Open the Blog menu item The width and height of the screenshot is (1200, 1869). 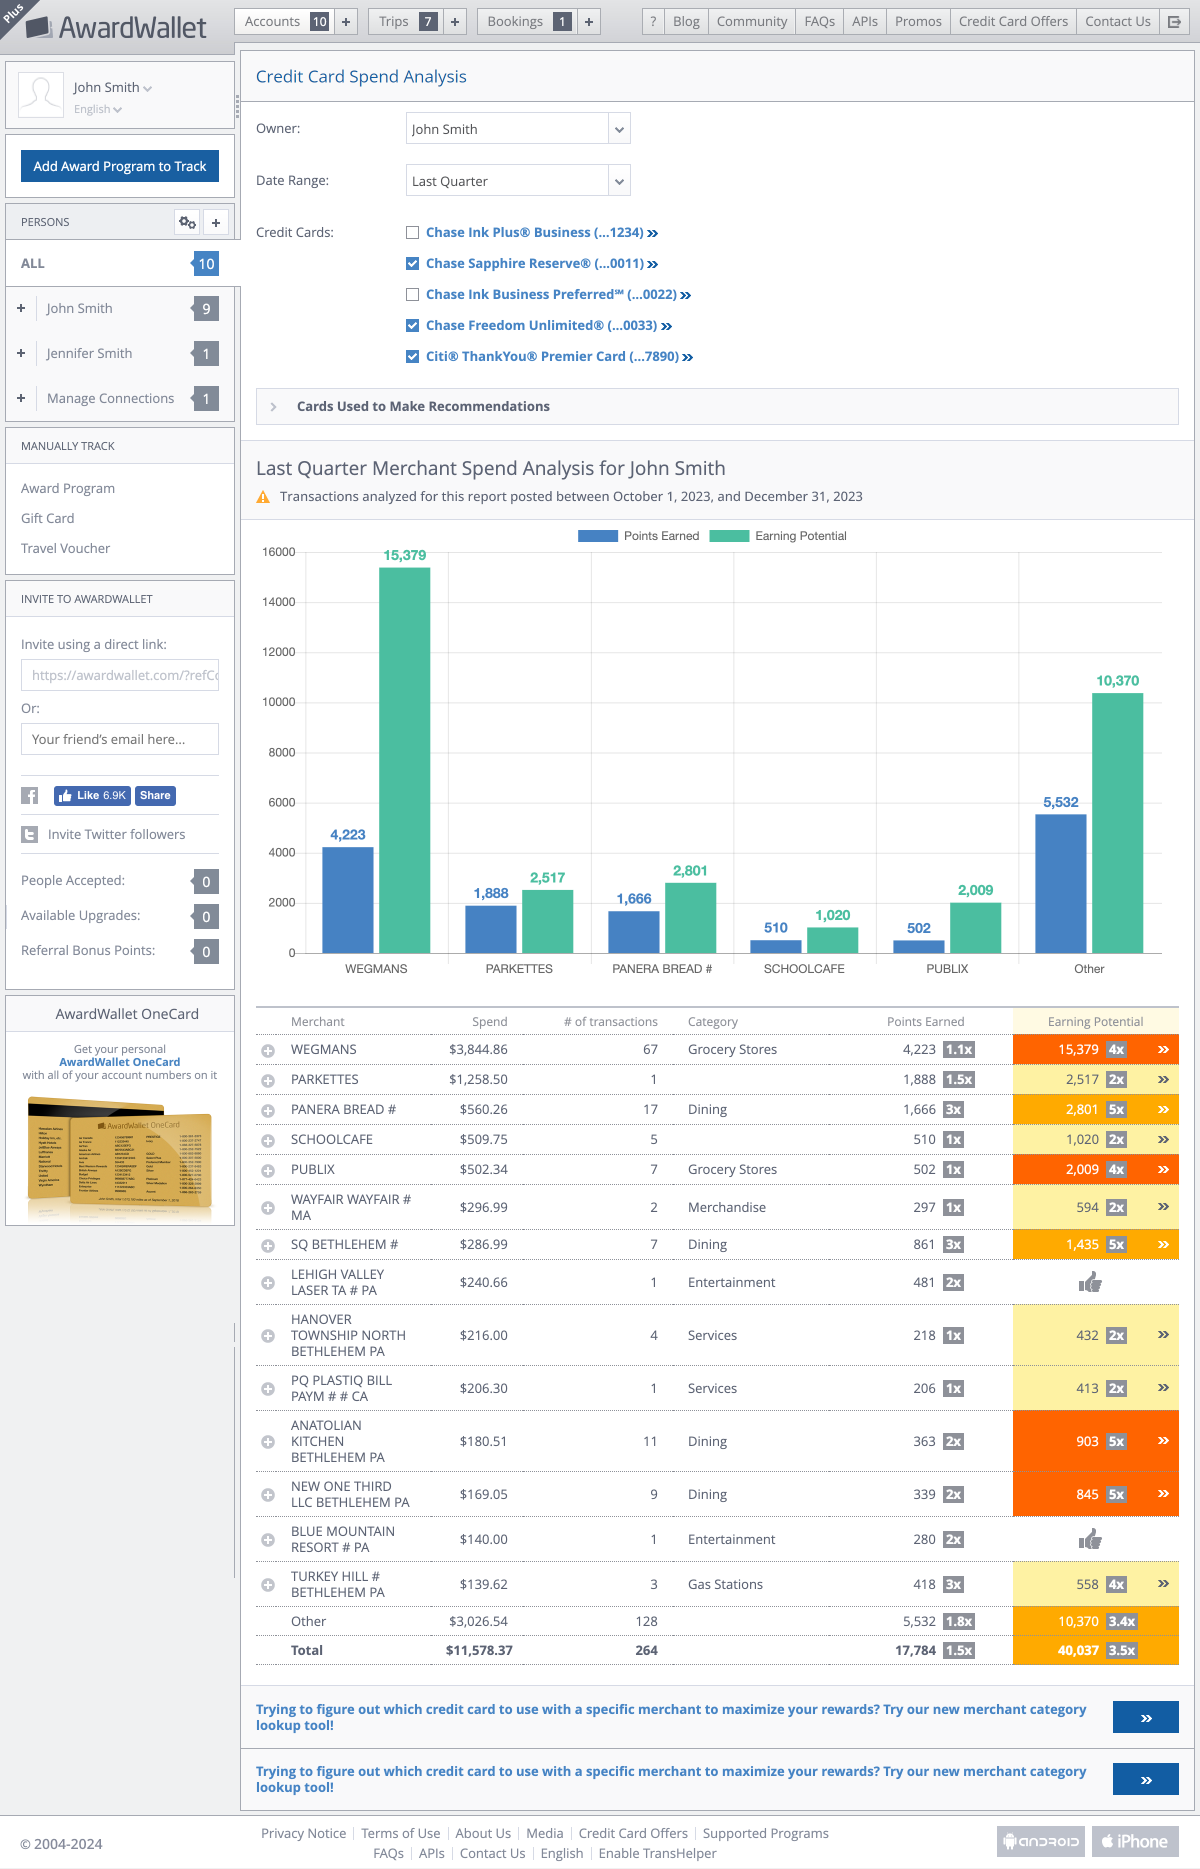pyautogui.click(x=687, y=22)
